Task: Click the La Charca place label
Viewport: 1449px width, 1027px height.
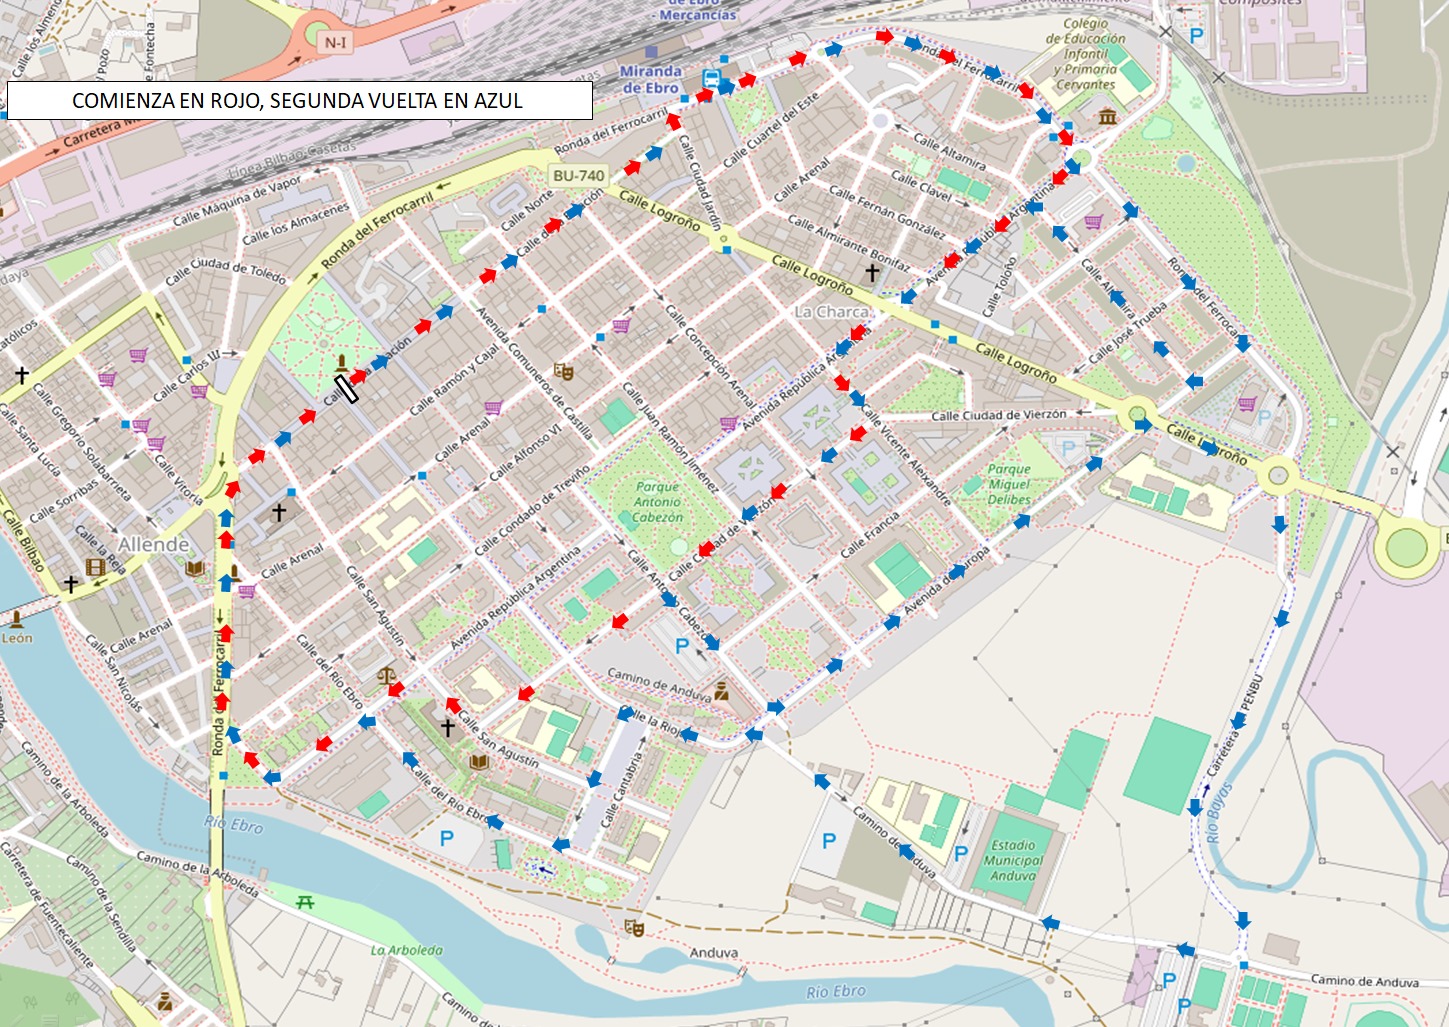Action: 831,312
